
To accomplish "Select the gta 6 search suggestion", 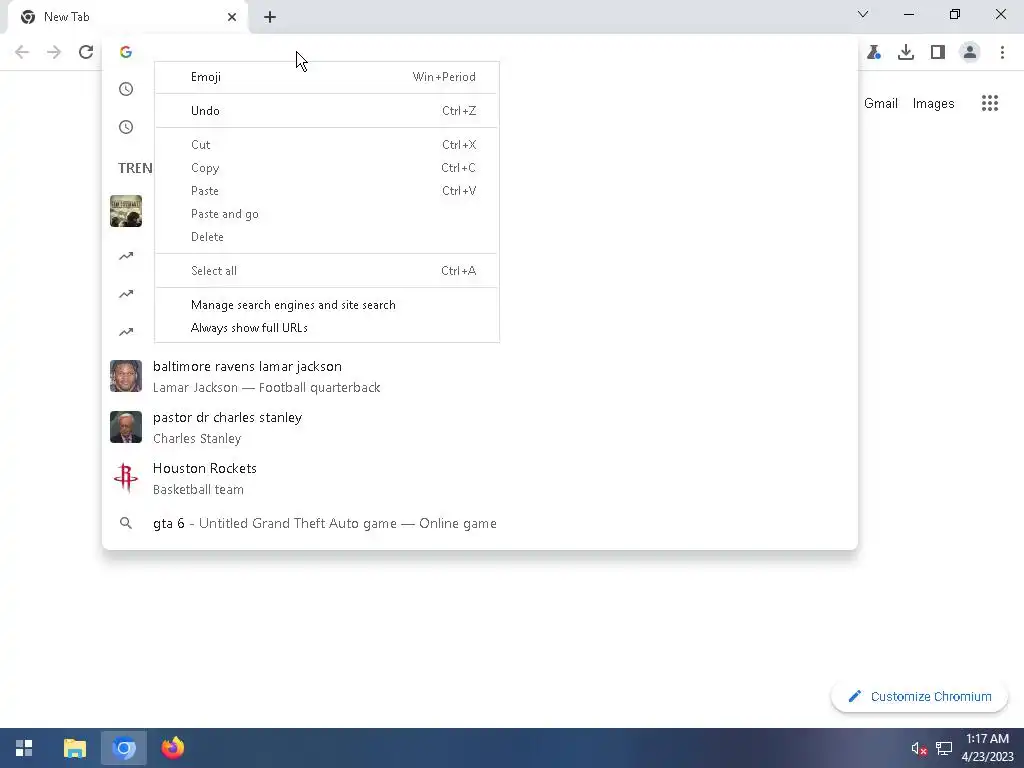I will 479,523.
